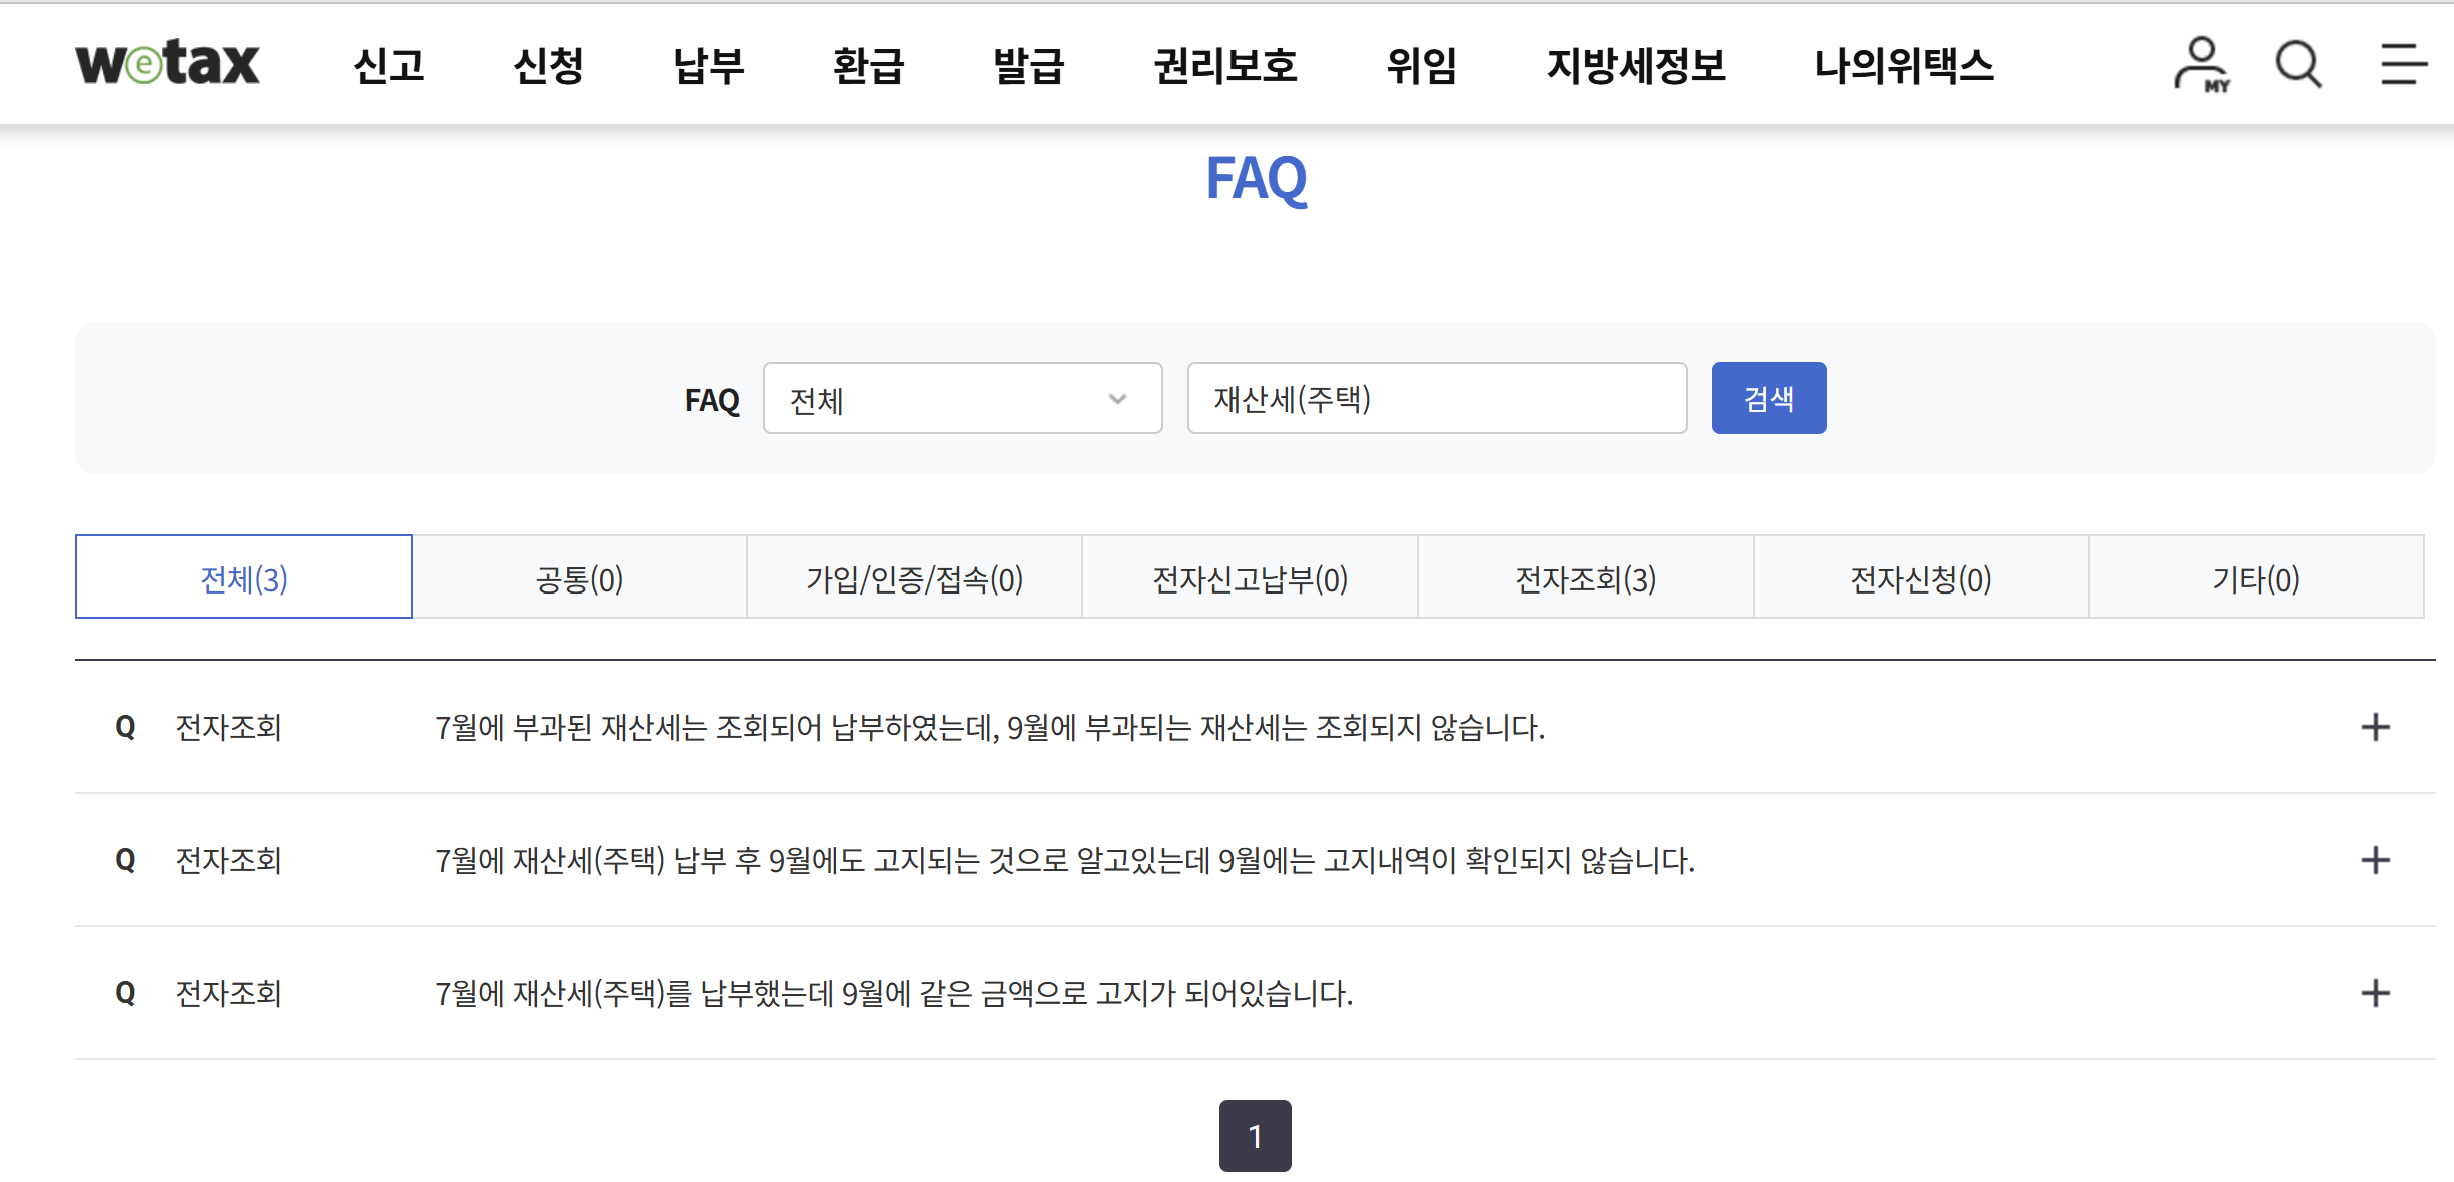Open the 나의위택스 menu
2454x1182 pixels.
(1903, 66)
